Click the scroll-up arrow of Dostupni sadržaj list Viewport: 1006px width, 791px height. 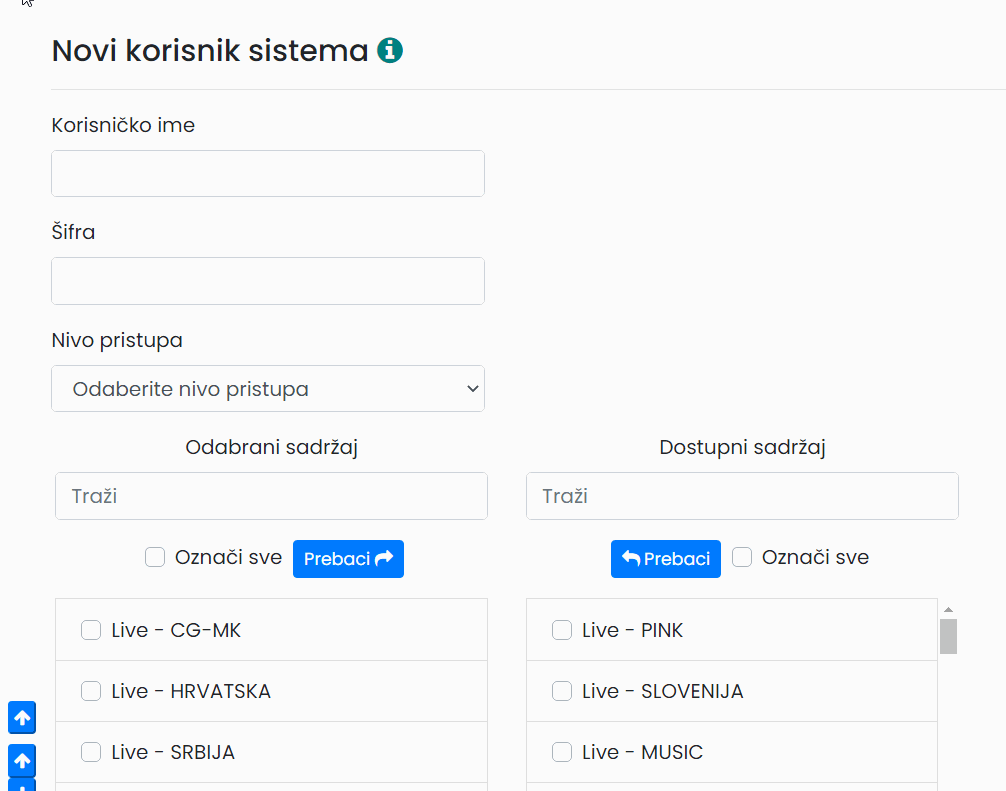[948, 609]
